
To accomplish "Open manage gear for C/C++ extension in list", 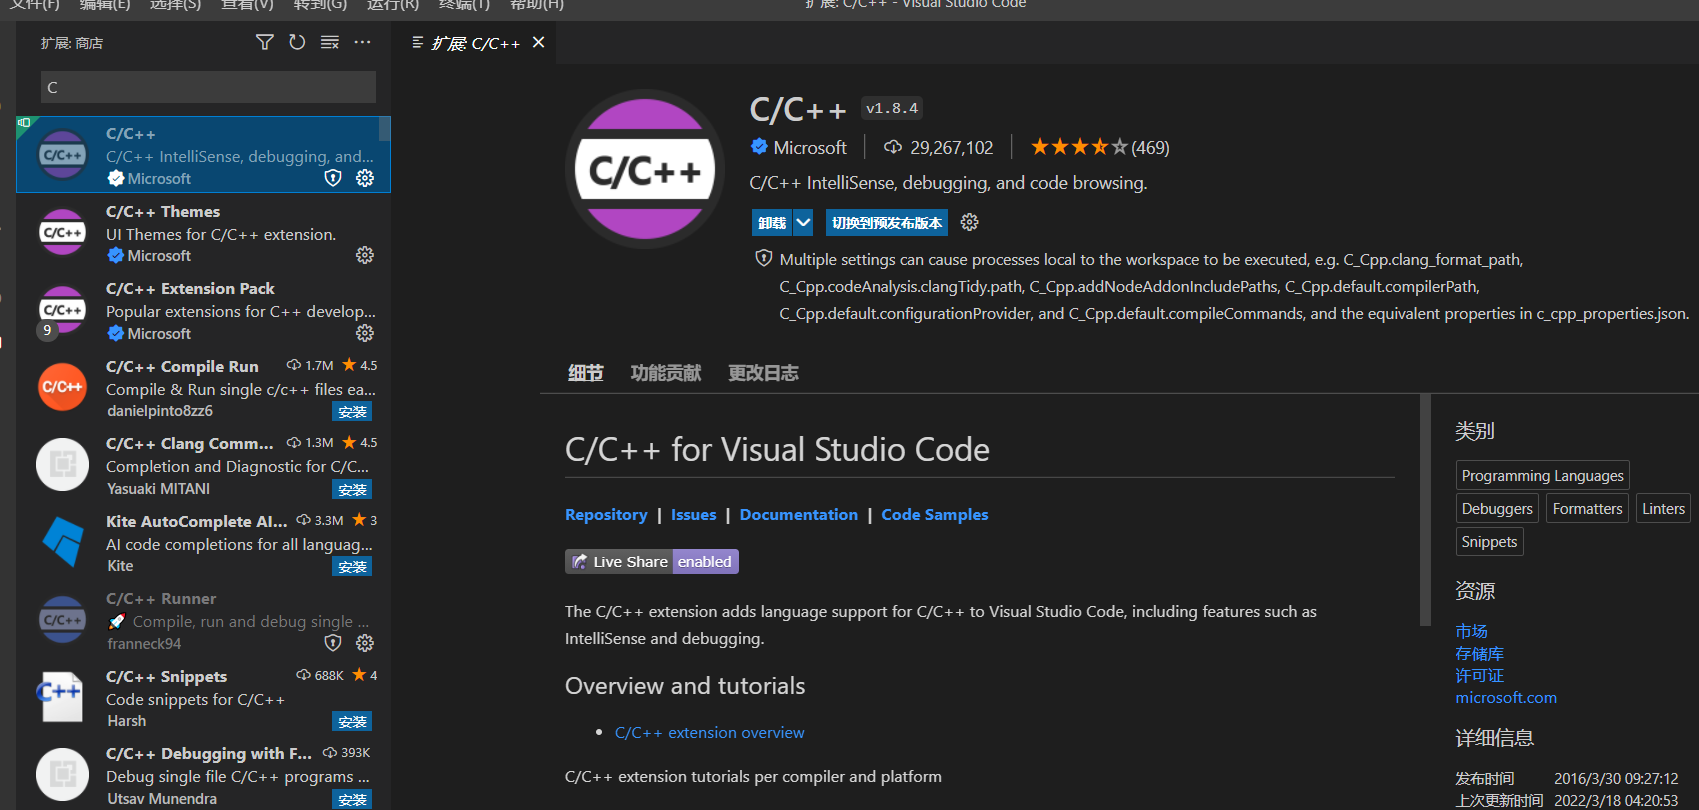I will coord(365,178).
